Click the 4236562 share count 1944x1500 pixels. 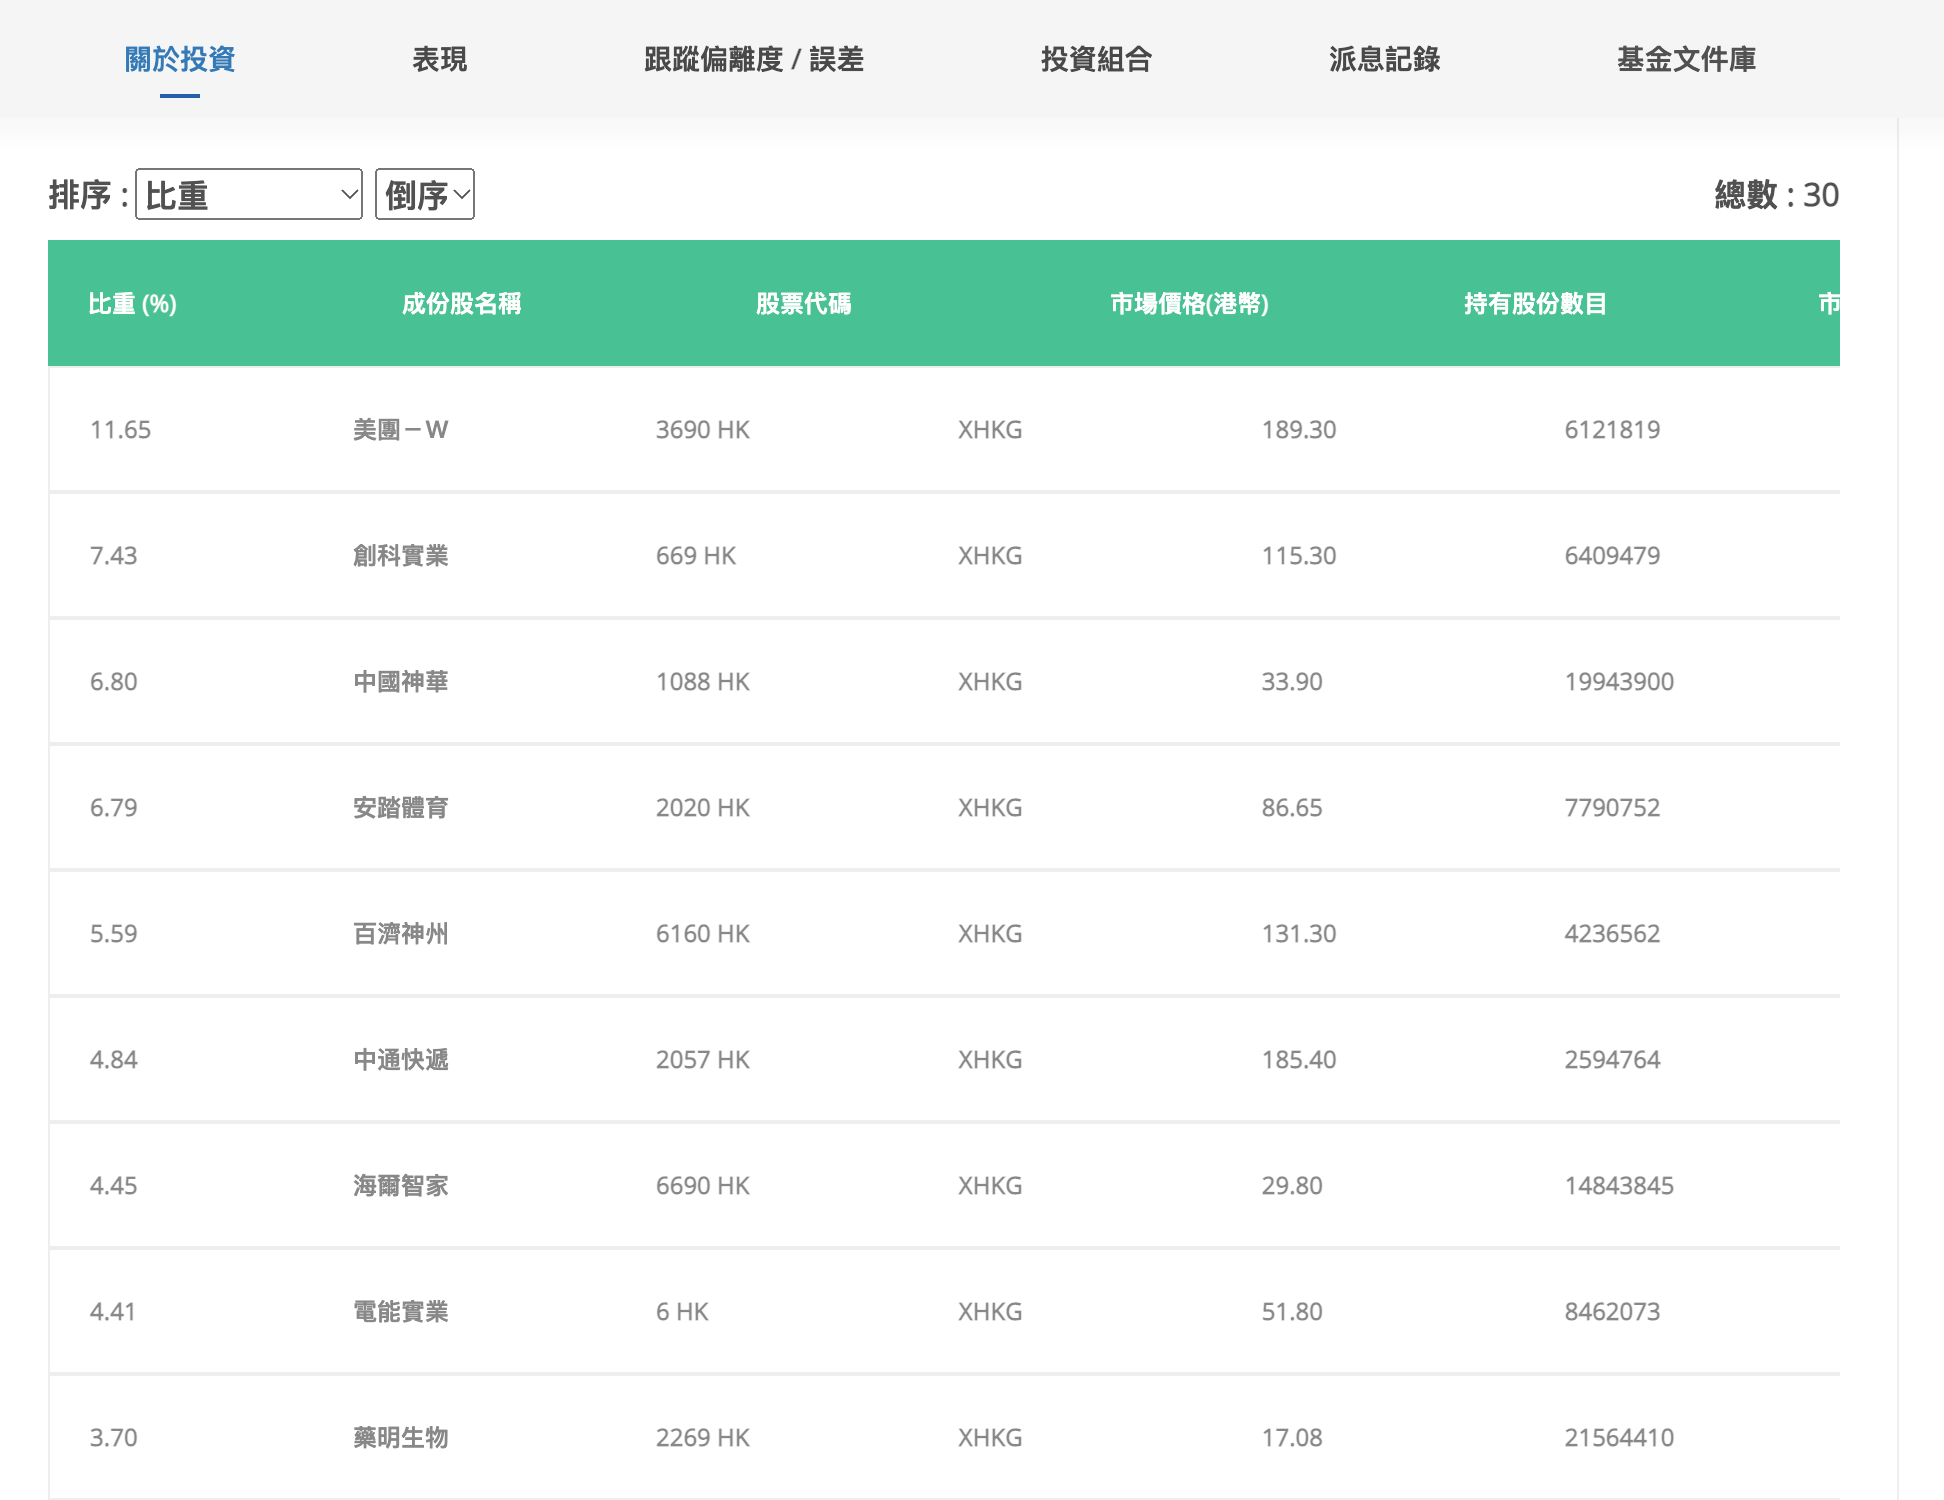1612,934
